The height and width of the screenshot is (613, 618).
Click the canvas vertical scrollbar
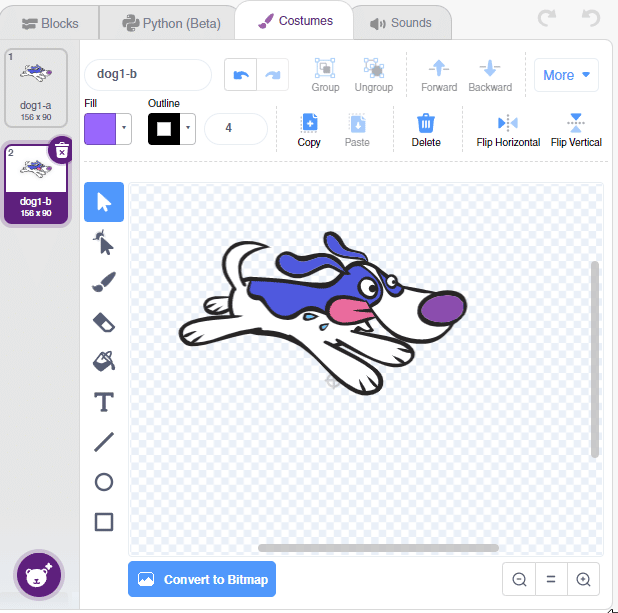click(x=595, y=359)
